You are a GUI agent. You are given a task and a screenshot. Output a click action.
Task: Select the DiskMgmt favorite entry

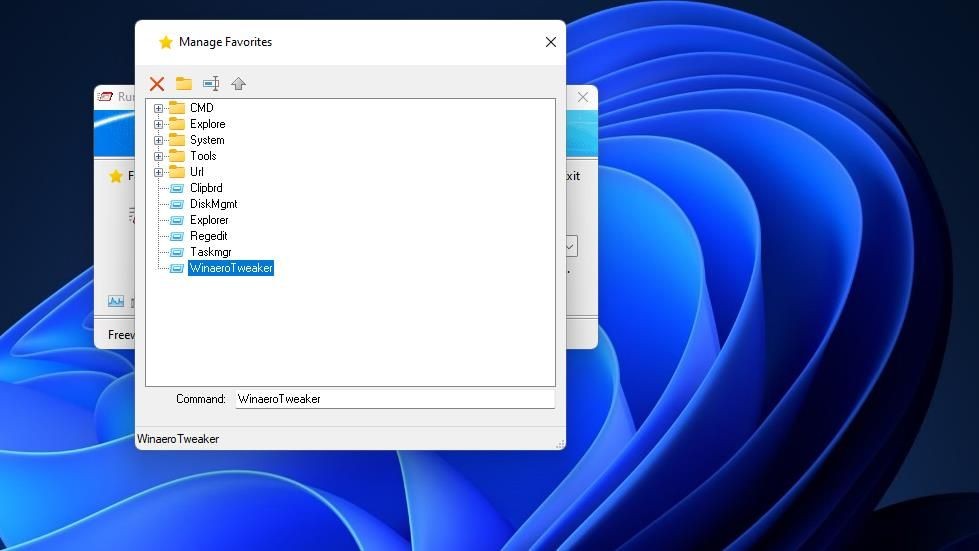click(x=214, y=204)
